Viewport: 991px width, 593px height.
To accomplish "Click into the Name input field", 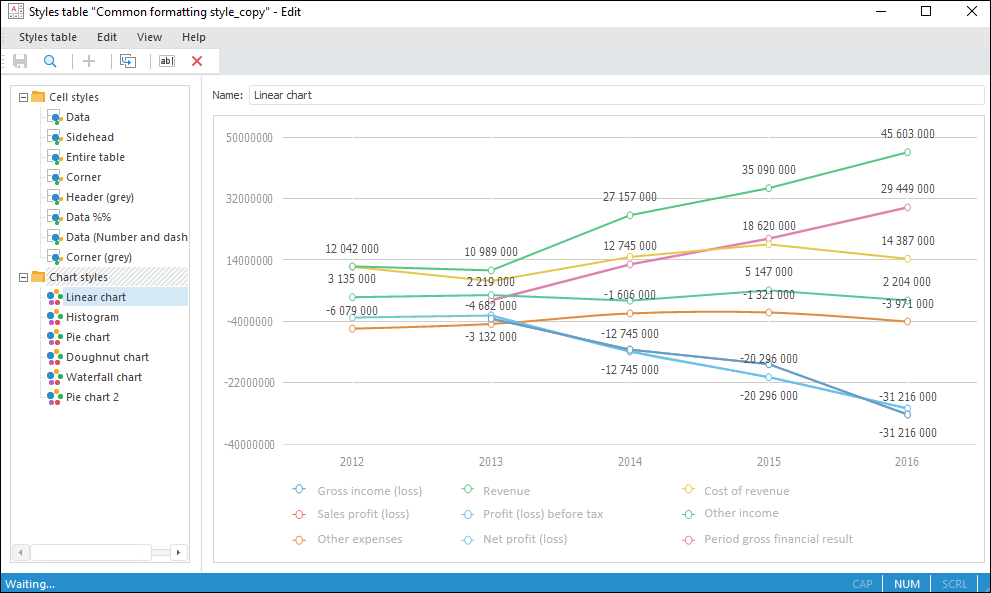I will [x=615, y=95].
